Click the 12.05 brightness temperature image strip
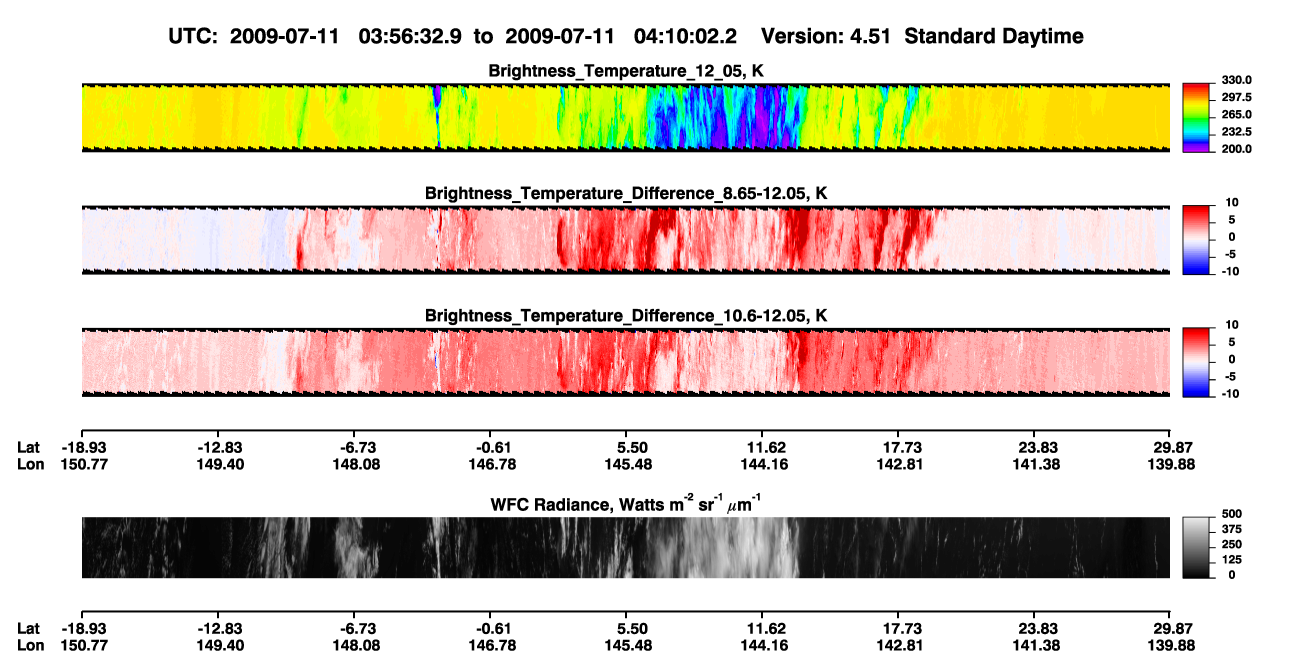Screen dimensions: 1300x667 [x=625, y=117]
